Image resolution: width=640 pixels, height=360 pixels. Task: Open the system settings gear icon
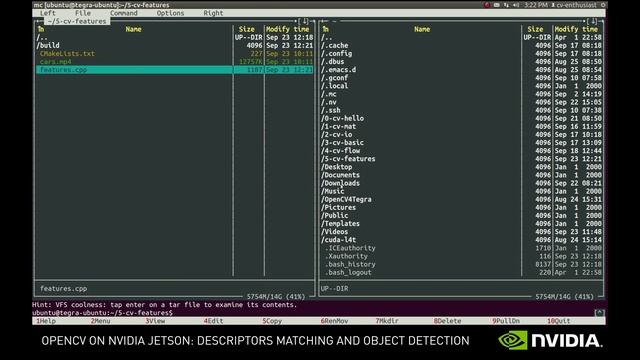[603, 5]
